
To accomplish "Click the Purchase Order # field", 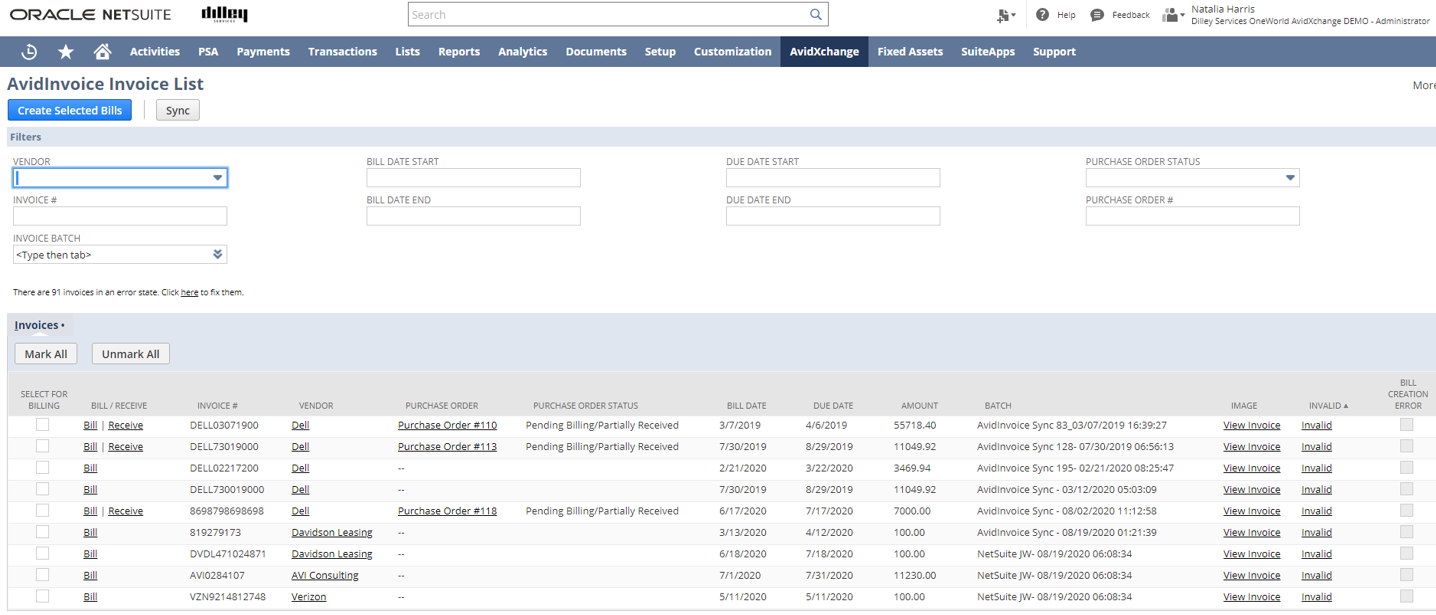I will (1193, 216).
